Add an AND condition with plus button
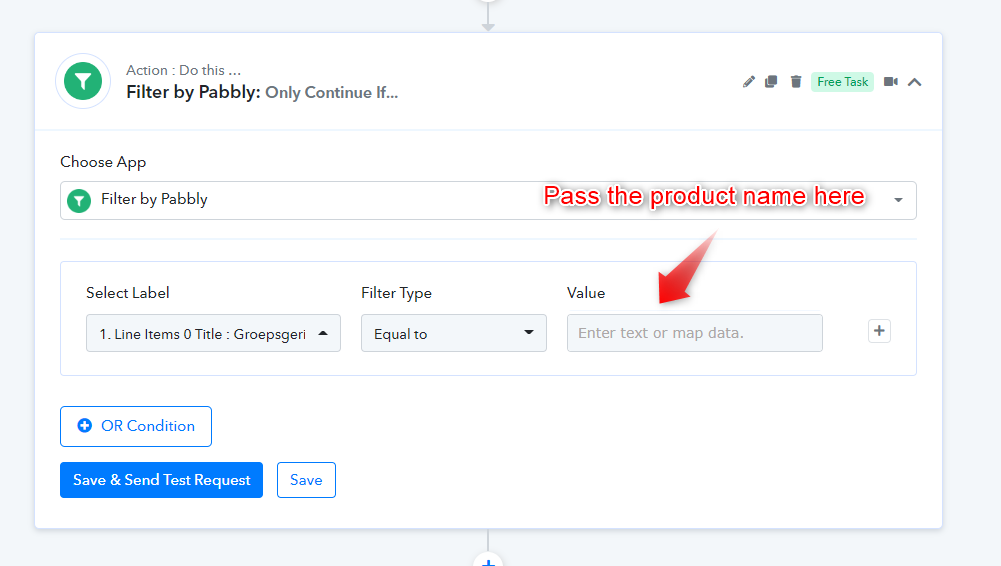 point(879,331)
